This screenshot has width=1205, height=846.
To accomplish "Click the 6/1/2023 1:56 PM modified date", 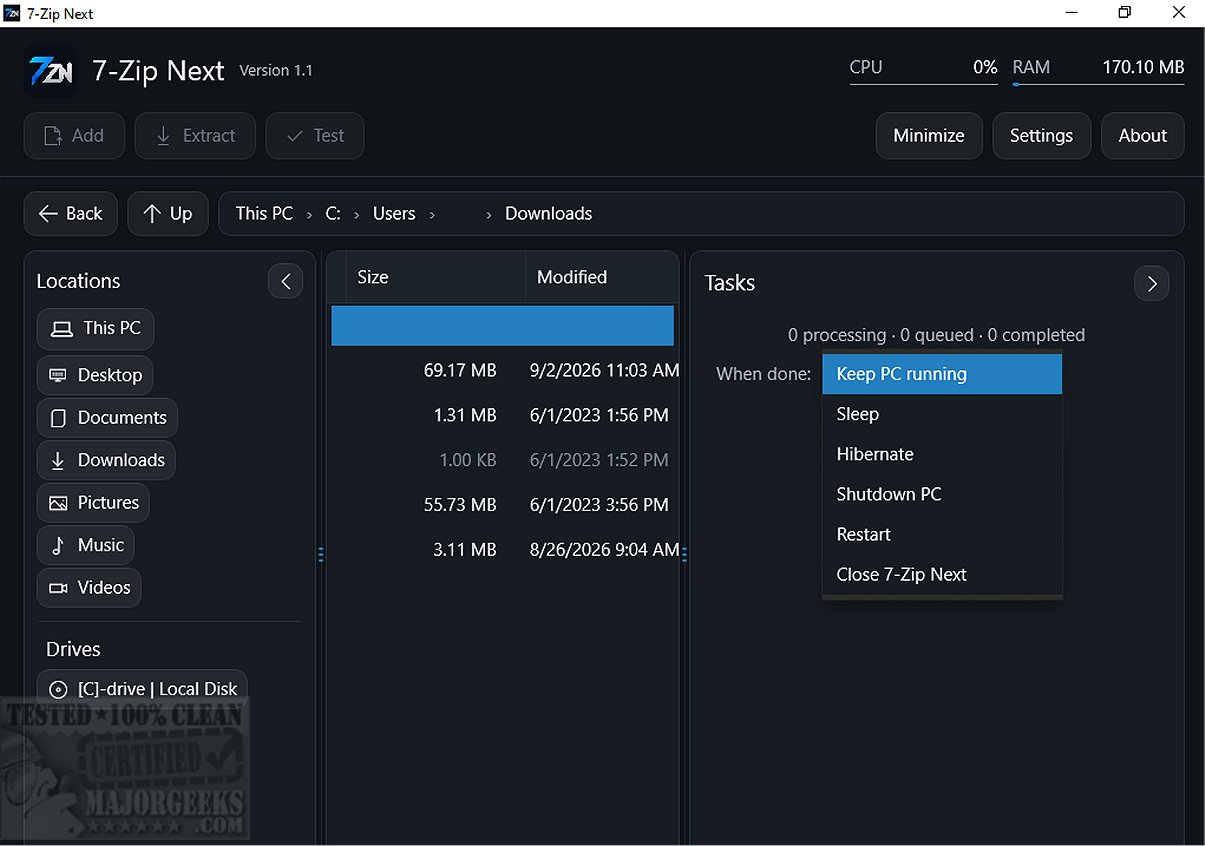I will [599, 415].
